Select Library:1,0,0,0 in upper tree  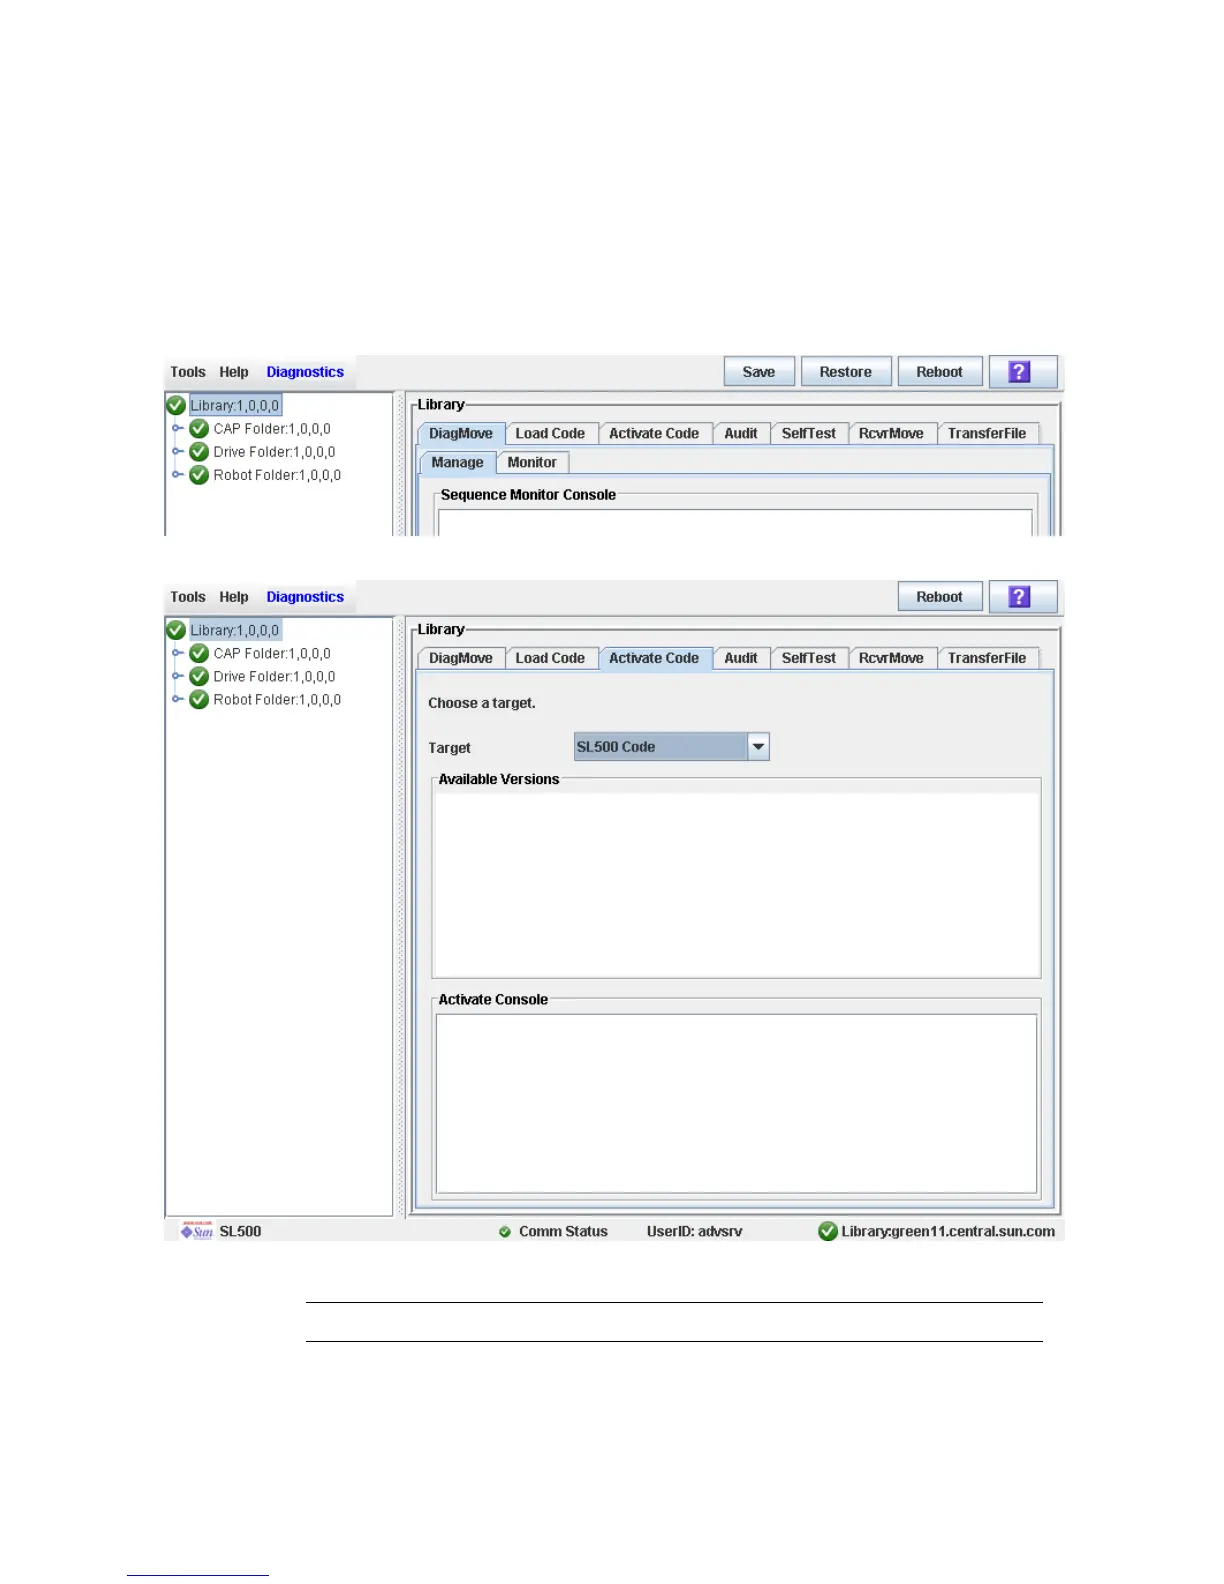[x=235, y=406]
